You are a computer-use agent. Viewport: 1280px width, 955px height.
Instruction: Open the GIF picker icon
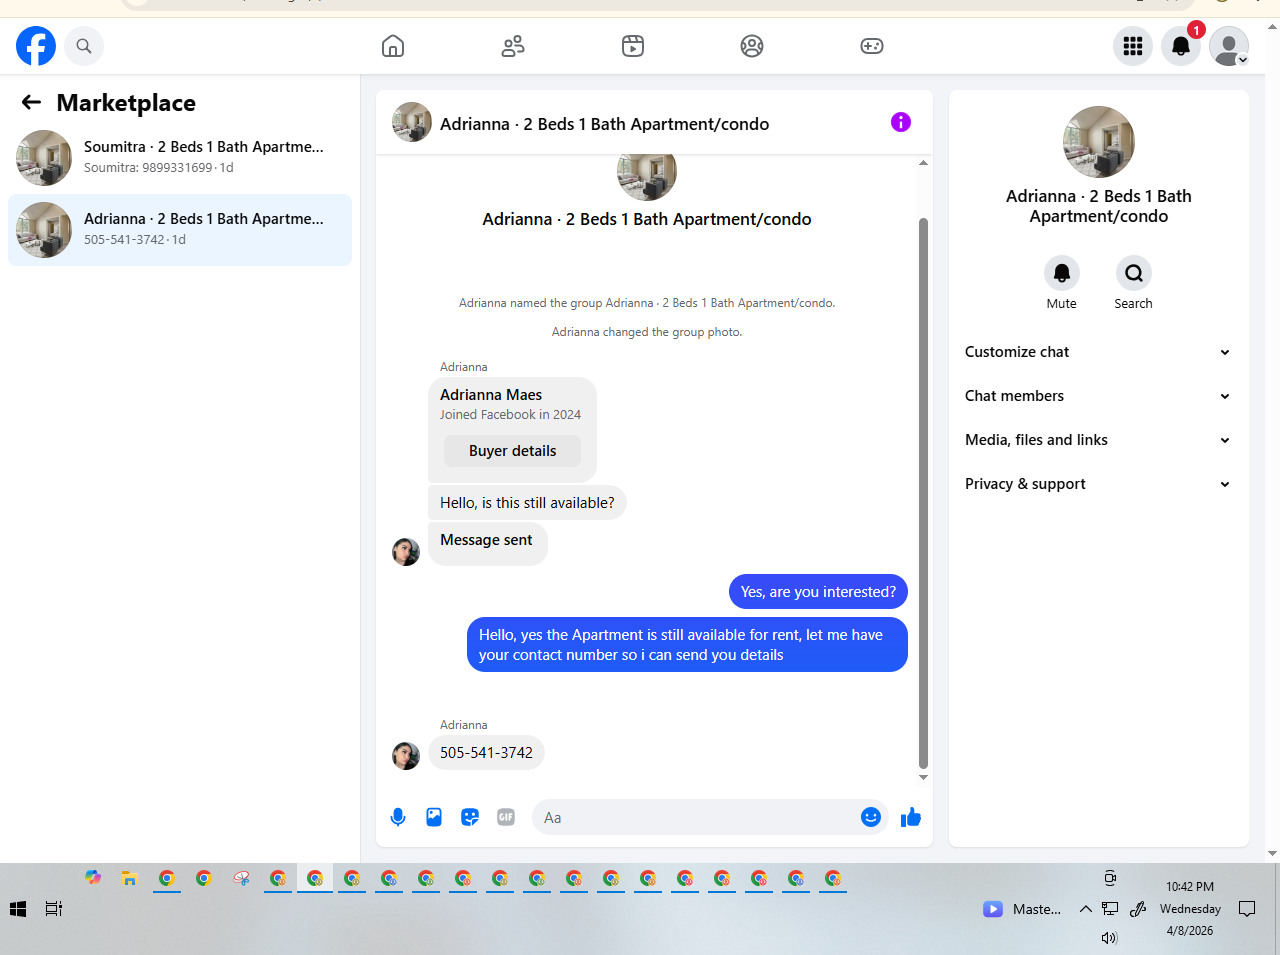tap(506, 817)
